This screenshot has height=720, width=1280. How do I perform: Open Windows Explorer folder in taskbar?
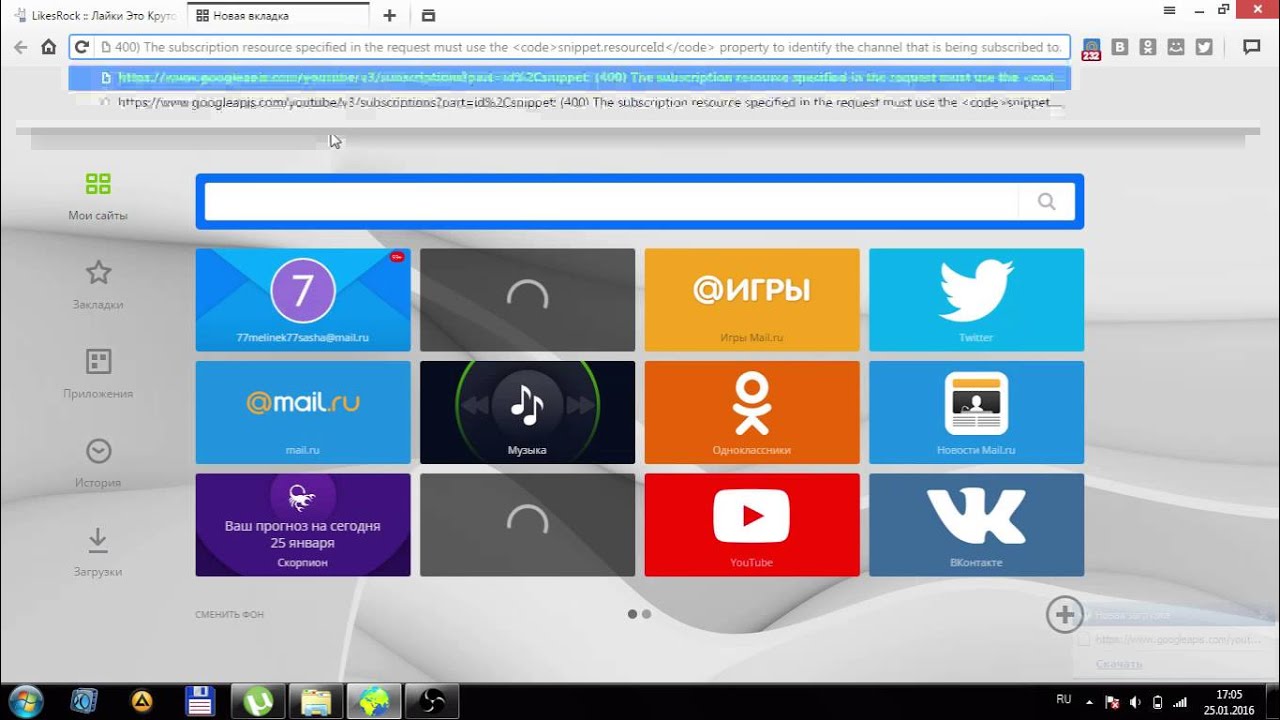coord(316,701)
